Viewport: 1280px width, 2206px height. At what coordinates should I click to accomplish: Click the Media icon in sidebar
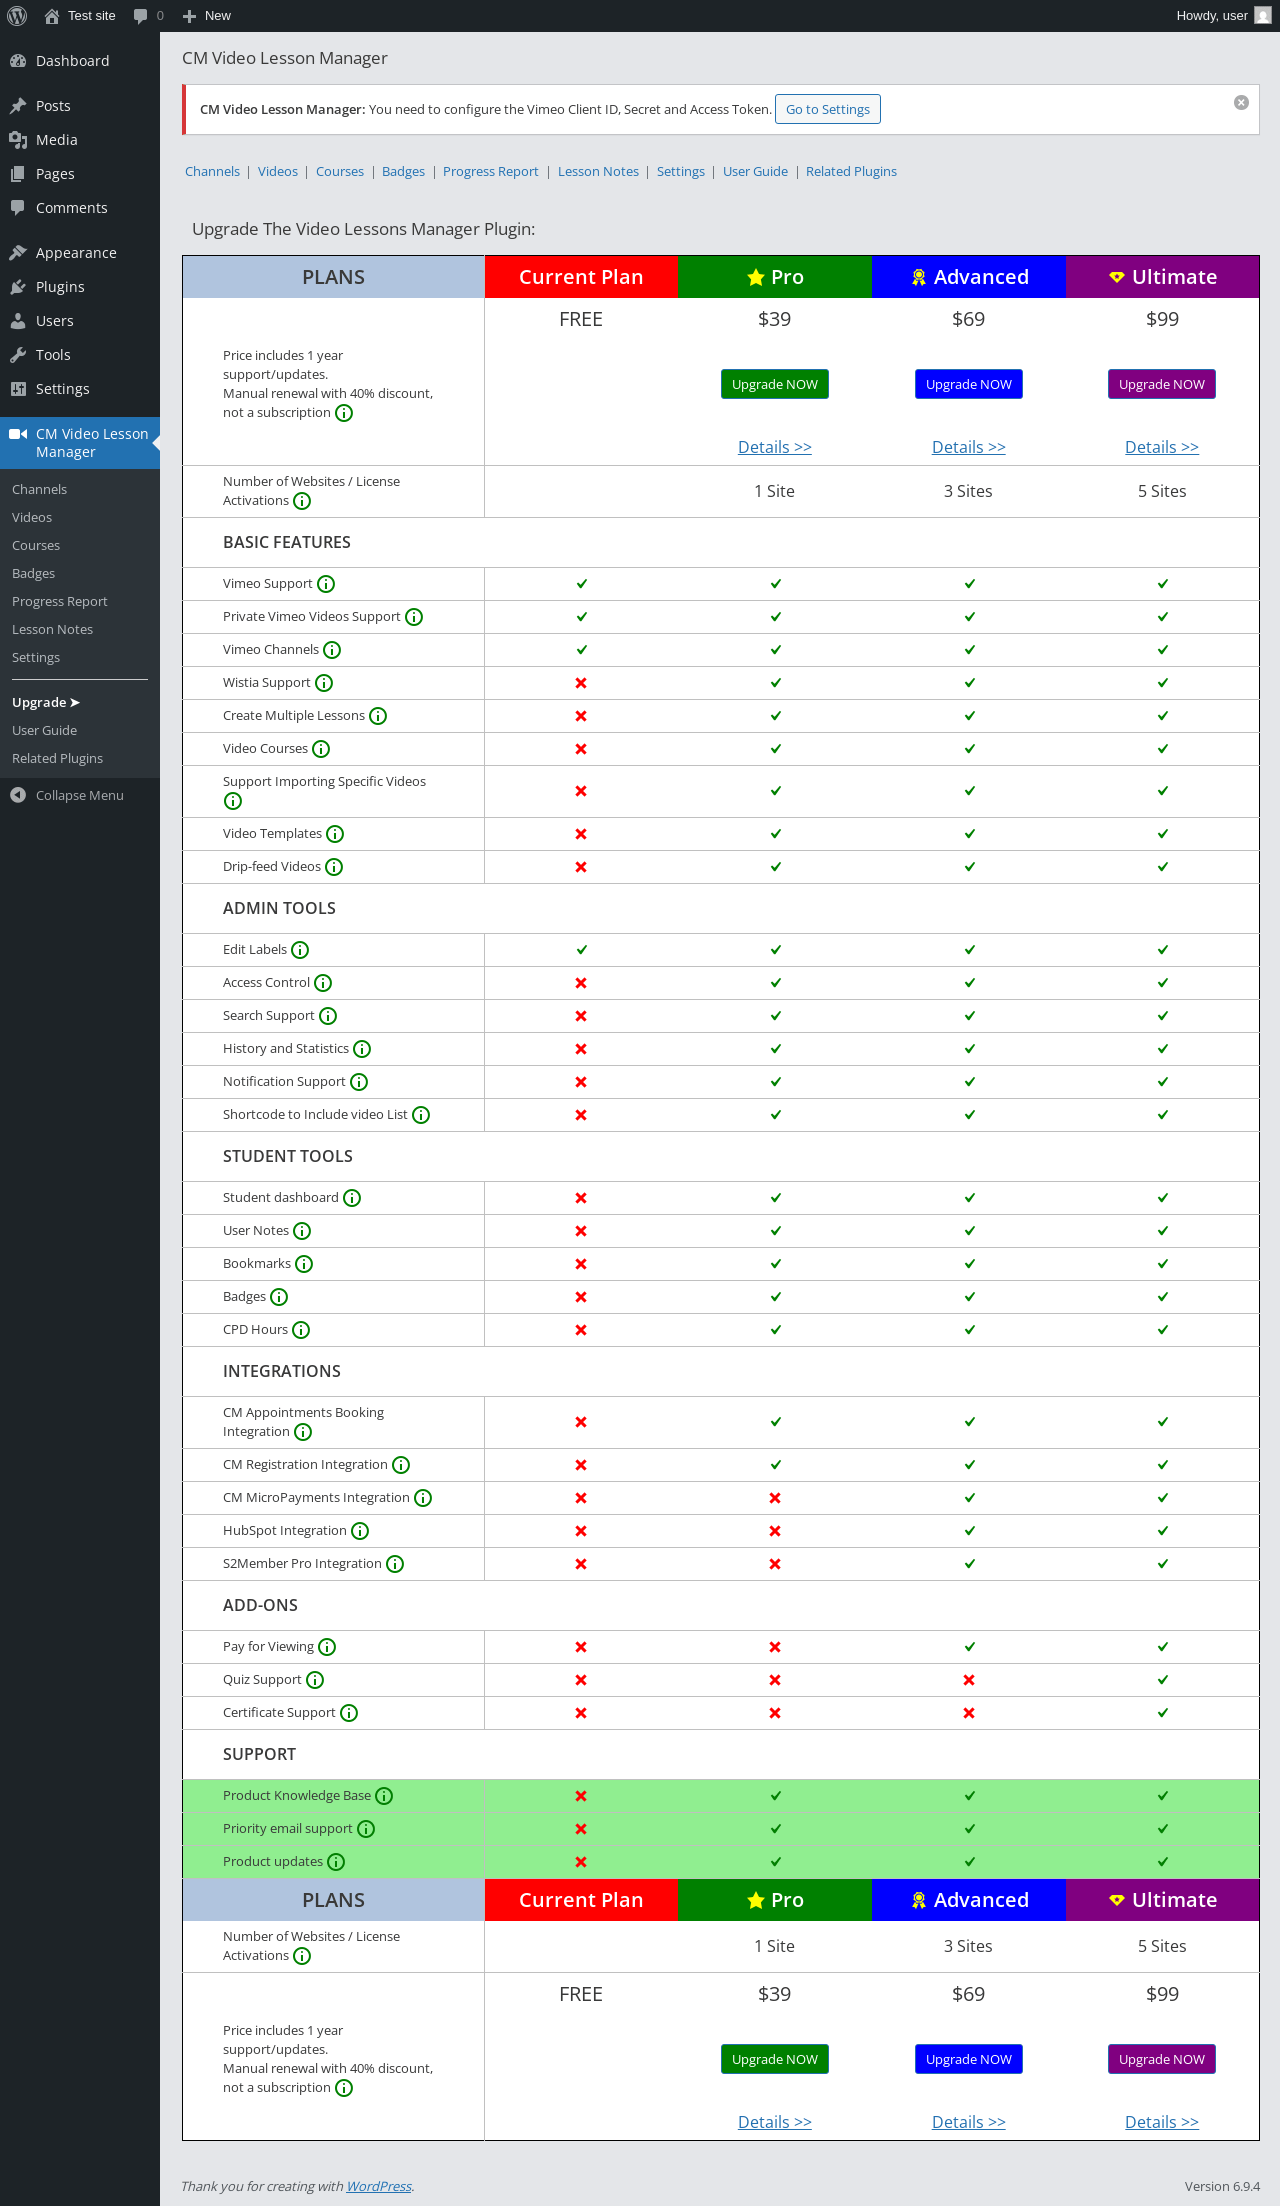[18, 140]
